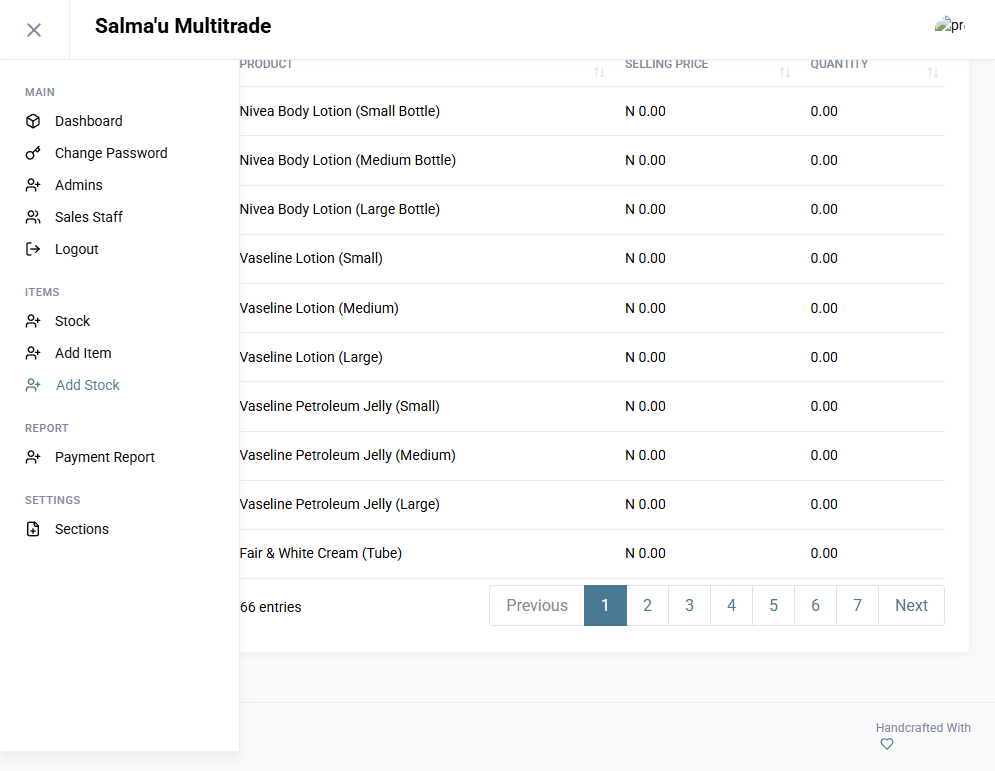Click the Payment Report user-plus icon
The image size is (995, 771).
33,457
